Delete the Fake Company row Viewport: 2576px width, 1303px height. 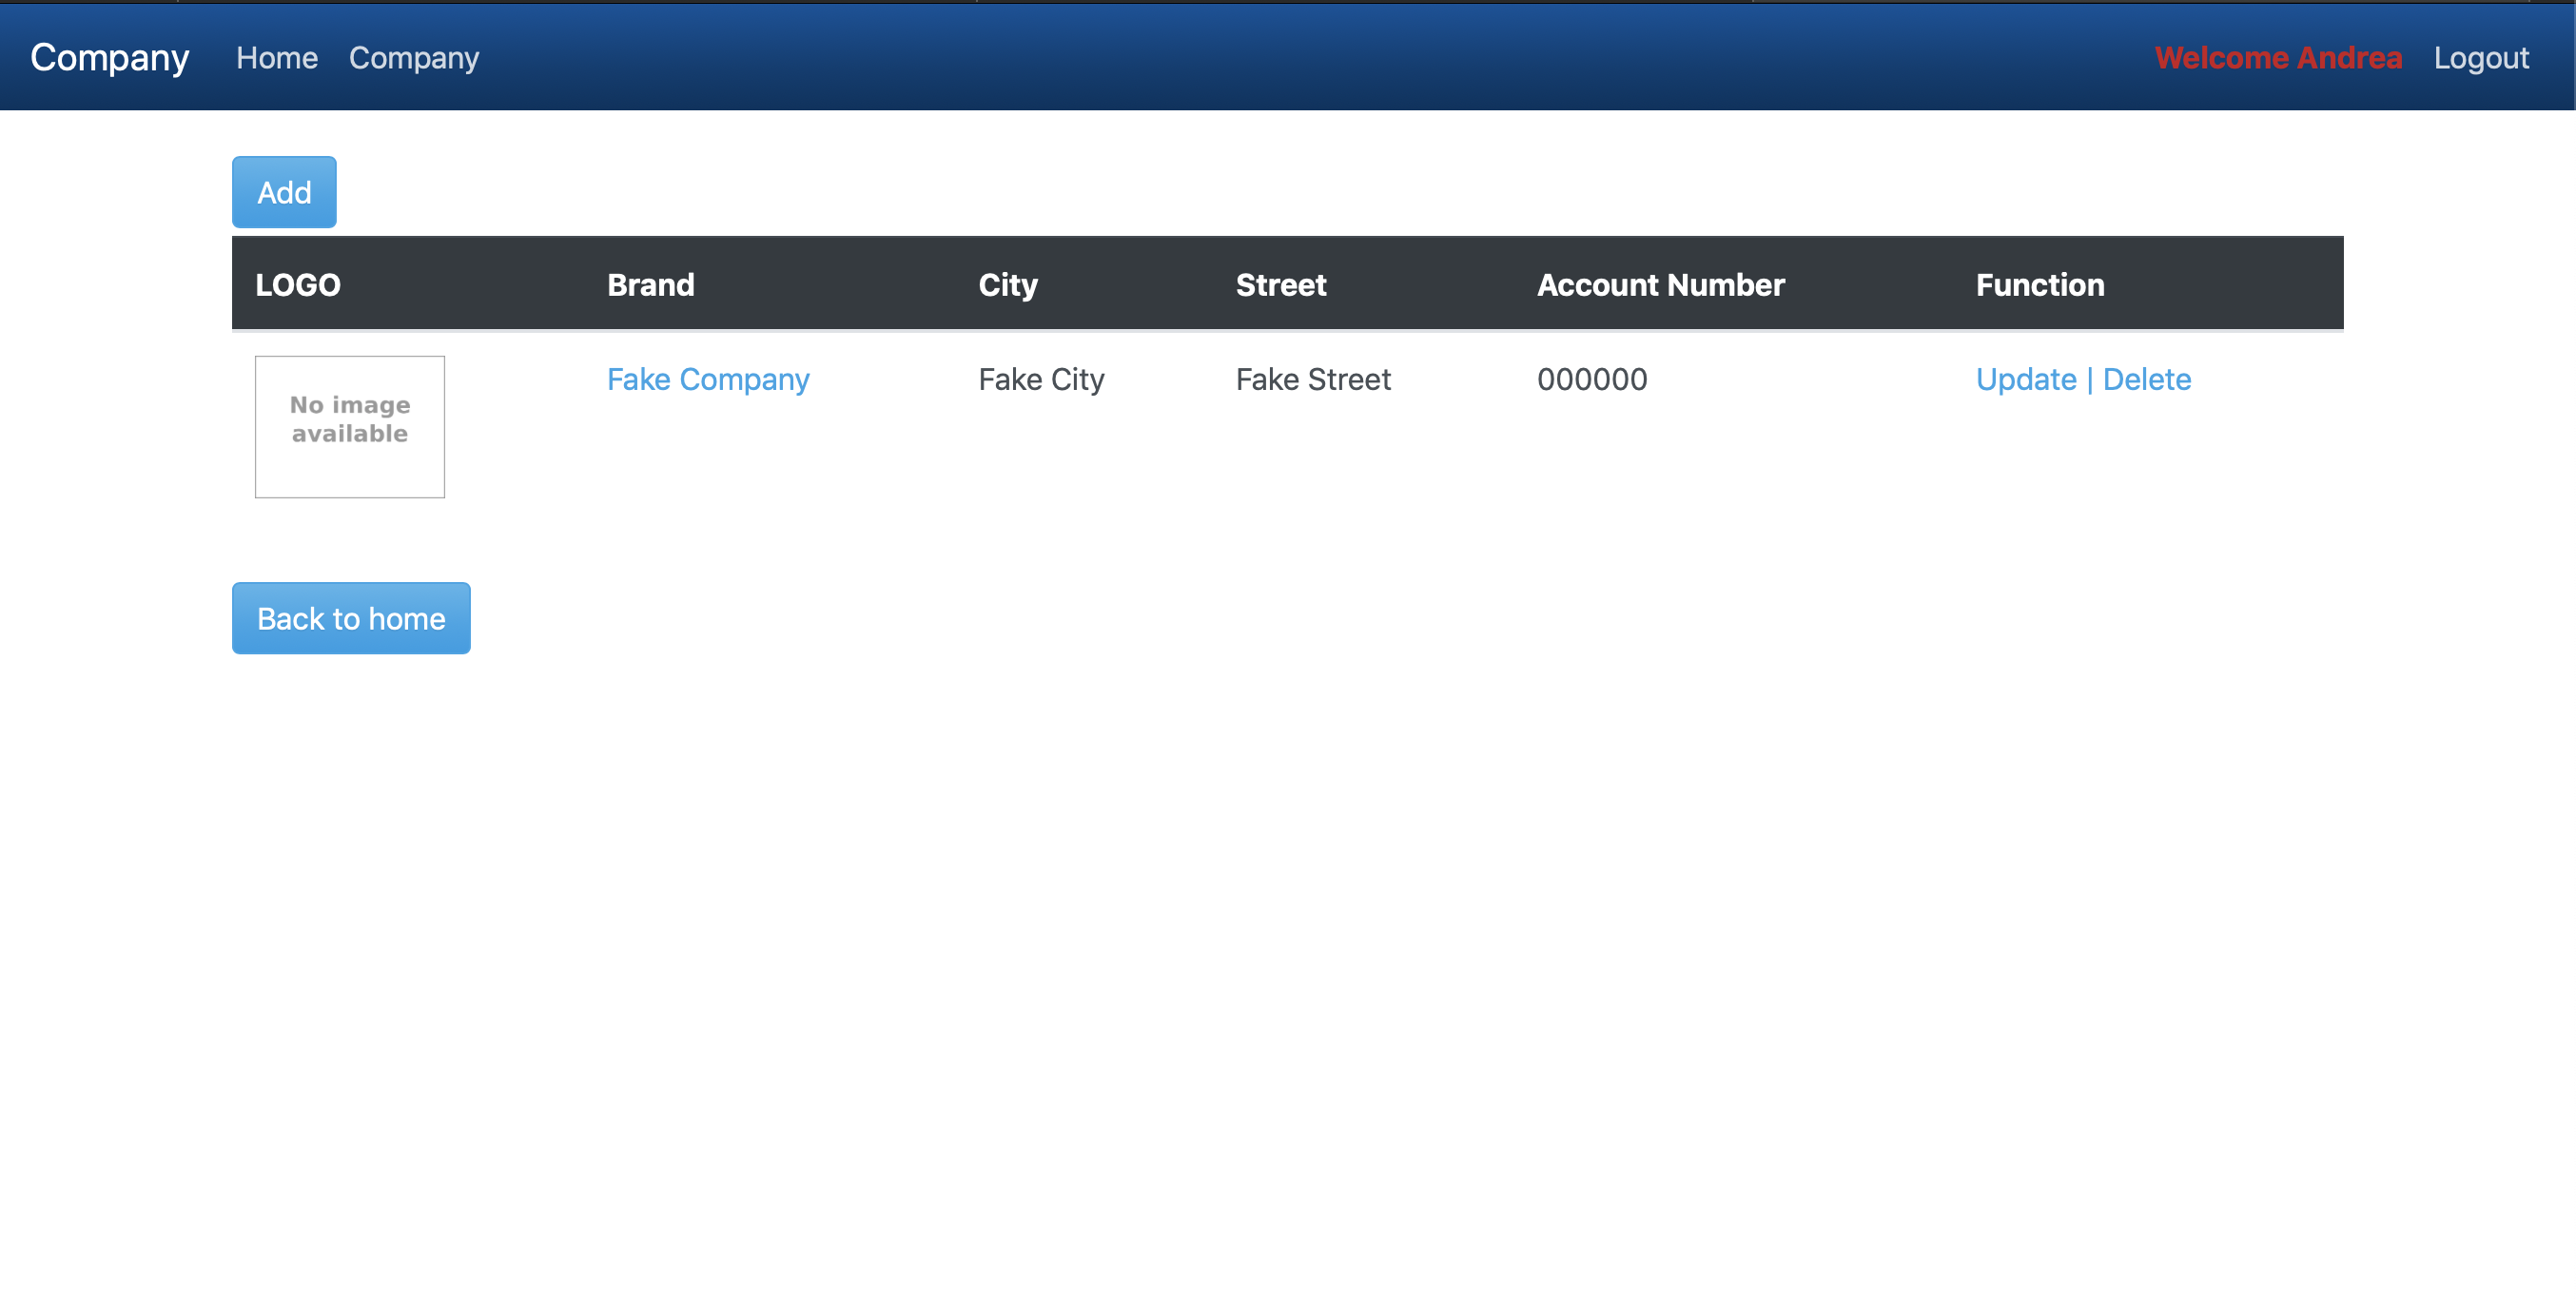(2147, 379)
